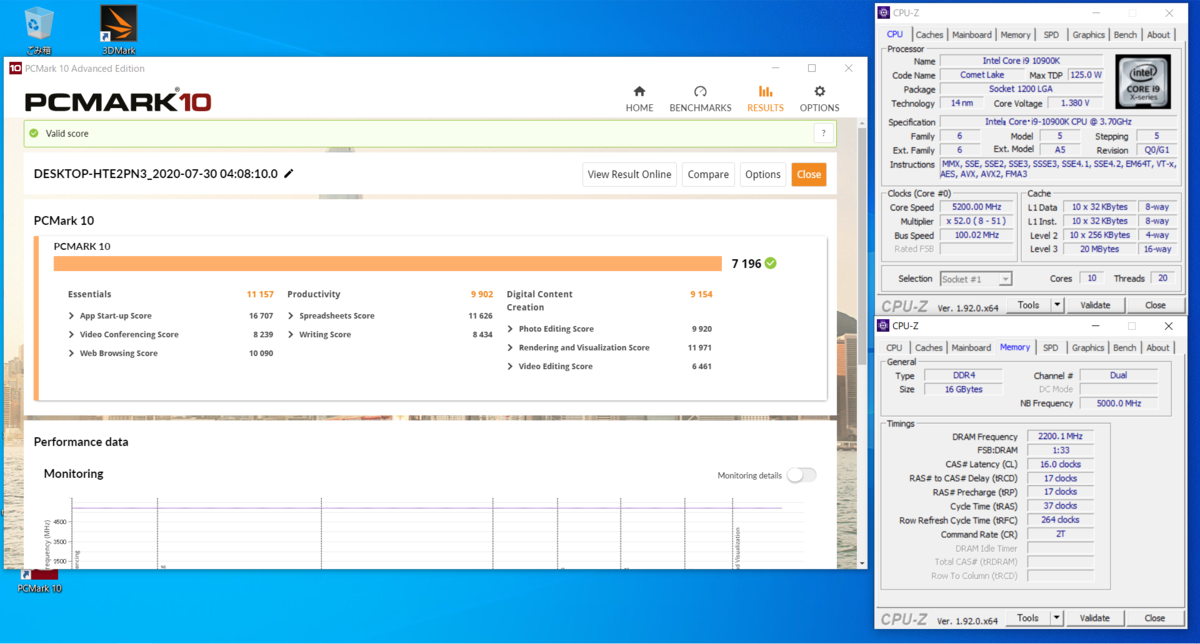
Task: Switch to Bench tab in lower CPU-Z
Action: (1125, 348)
